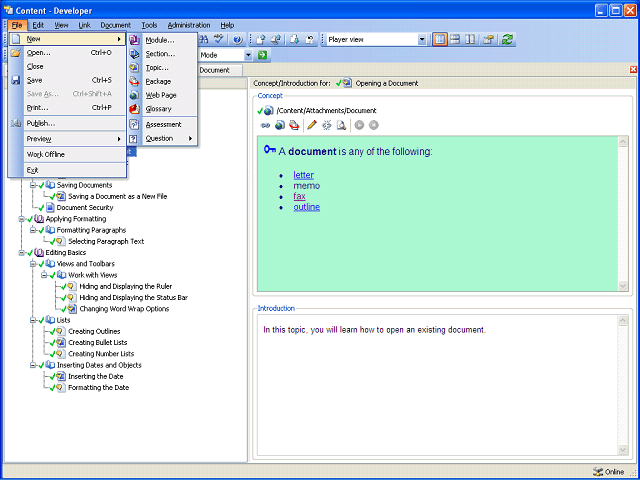Viewport: 640px width, 480px height.
Task: Click the blue help question mark icon
Action: pyautogui.click(x=238, y=40)
